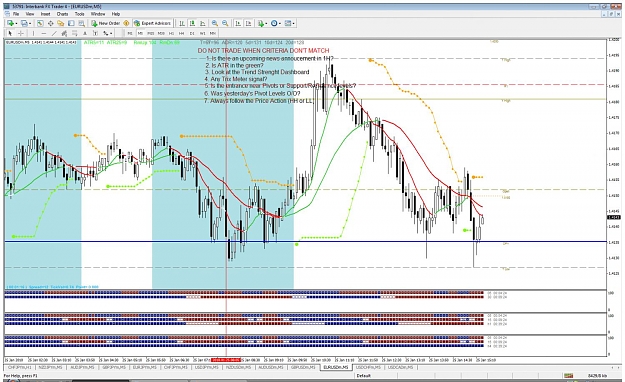
Task: Expand the Periods dropdown arrow
Action: (280, 24)
